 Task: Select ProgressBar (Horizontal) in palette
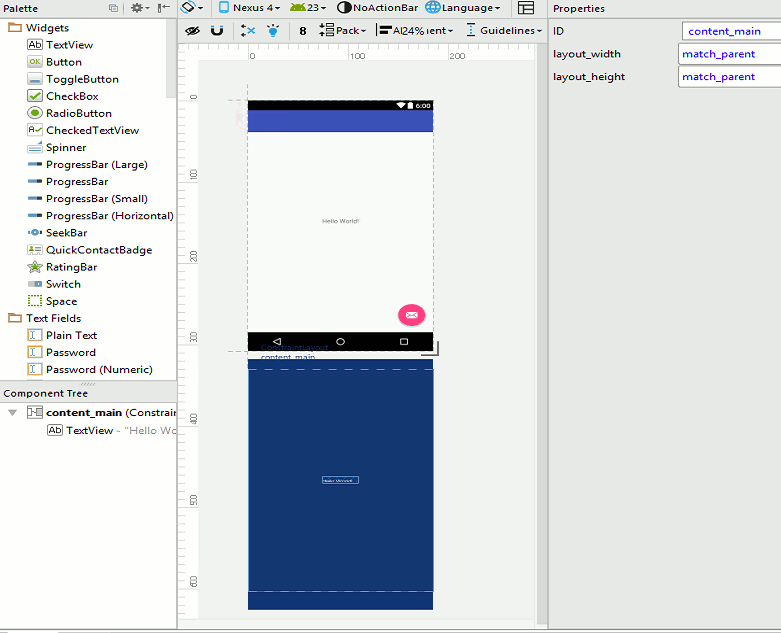[x=100, y=216]
